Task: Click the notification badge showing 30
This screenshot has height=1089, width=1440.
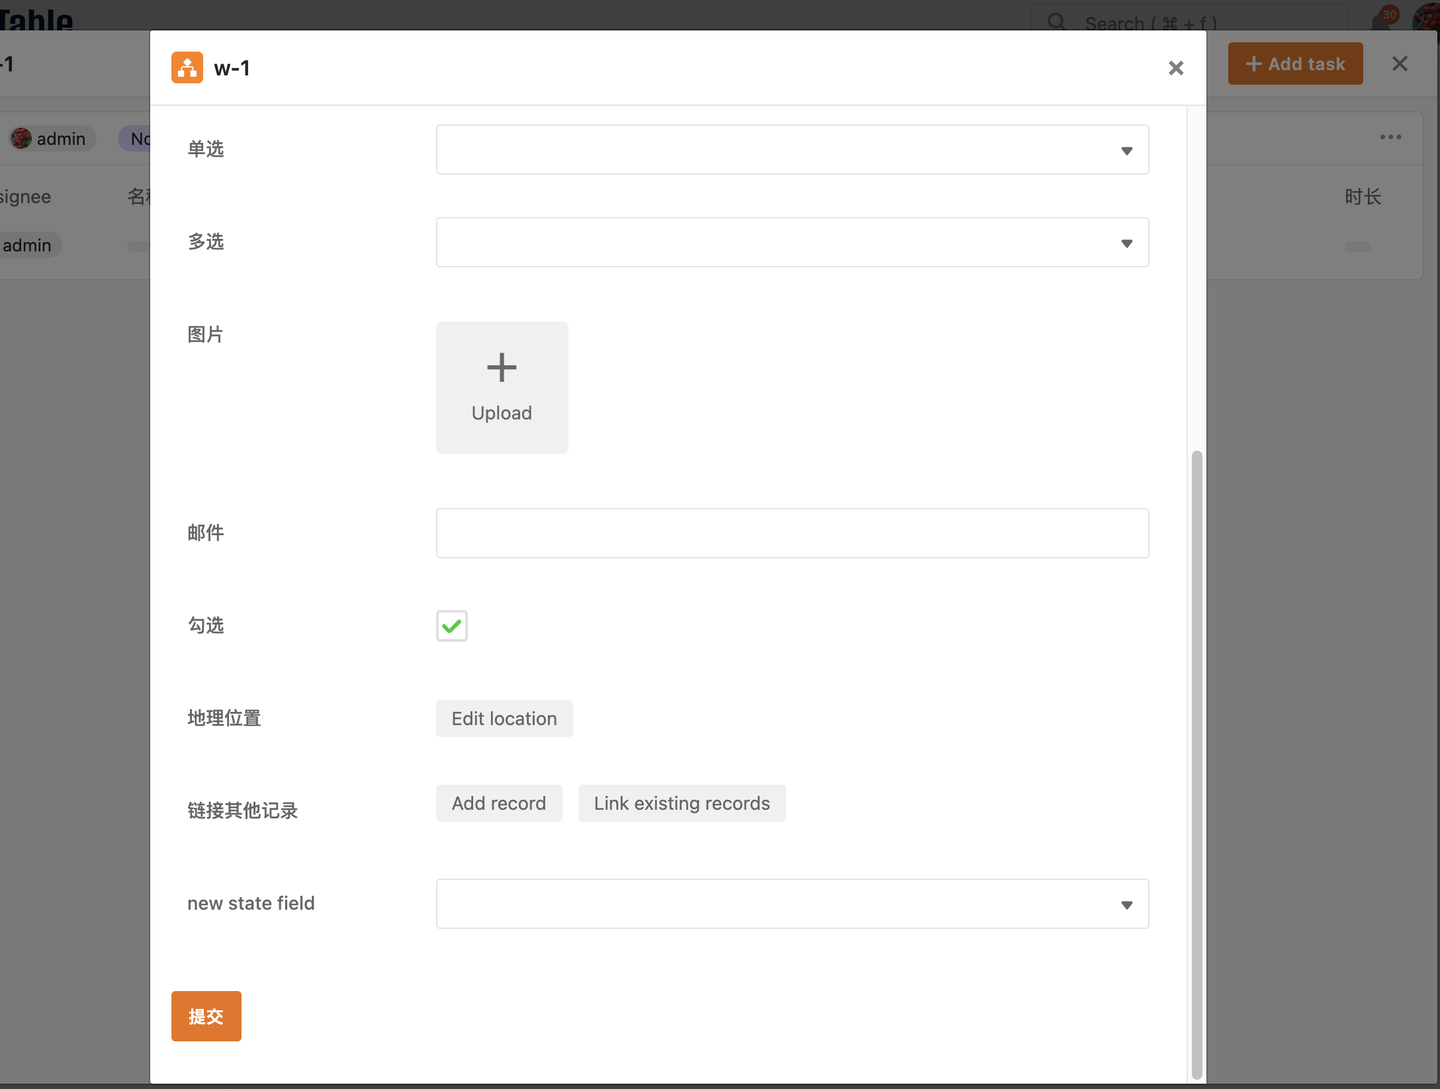Action: click(1388, 15)
